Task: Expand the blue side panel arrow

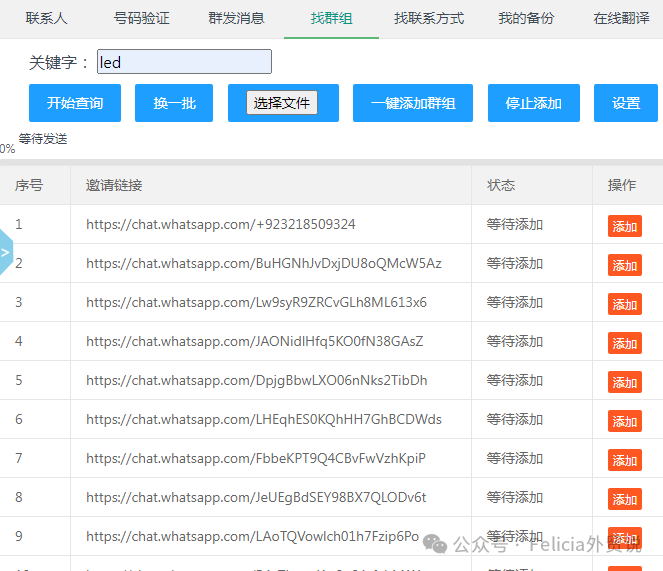Action: (6, 253)
